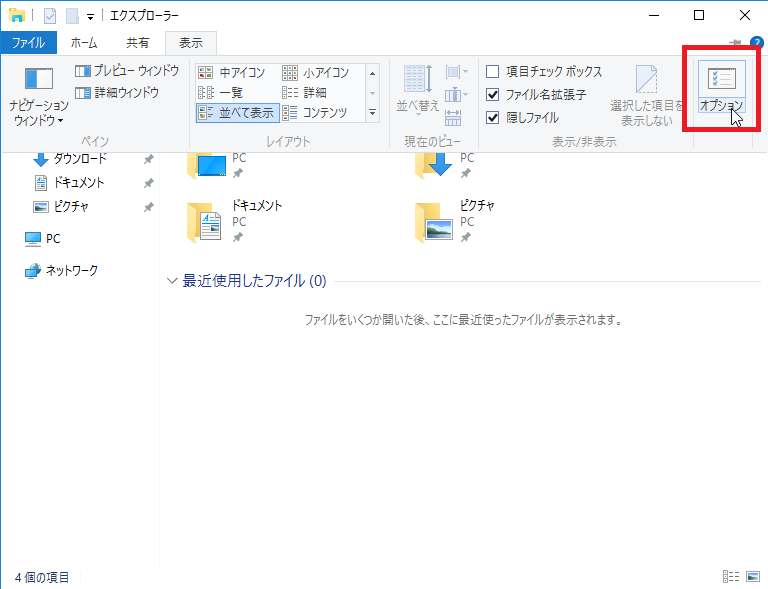
Task: Select PC in navigation pane
Action: click(42, 238)
